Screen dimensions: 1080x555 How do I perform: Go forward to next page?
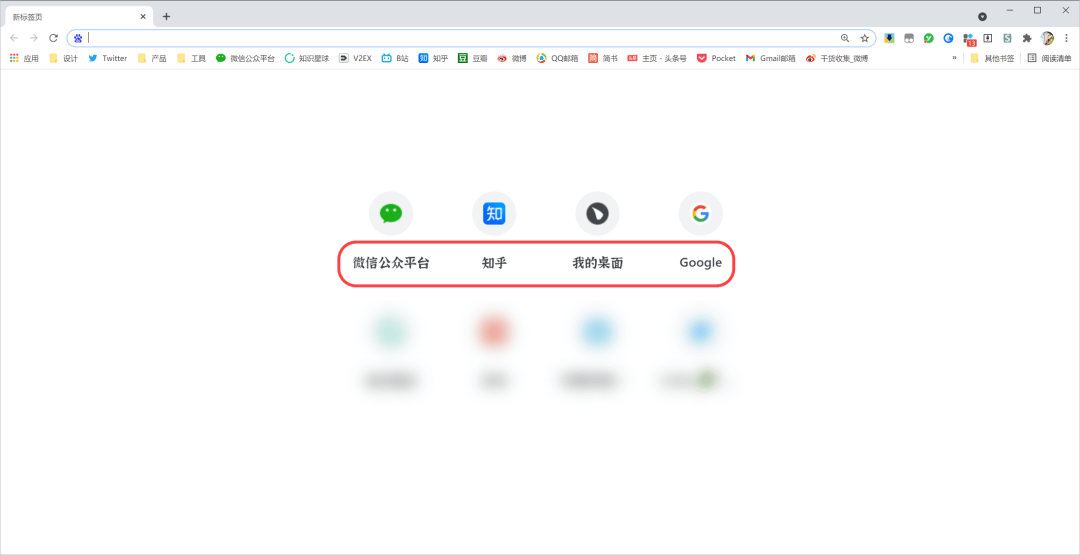[34, 38]
